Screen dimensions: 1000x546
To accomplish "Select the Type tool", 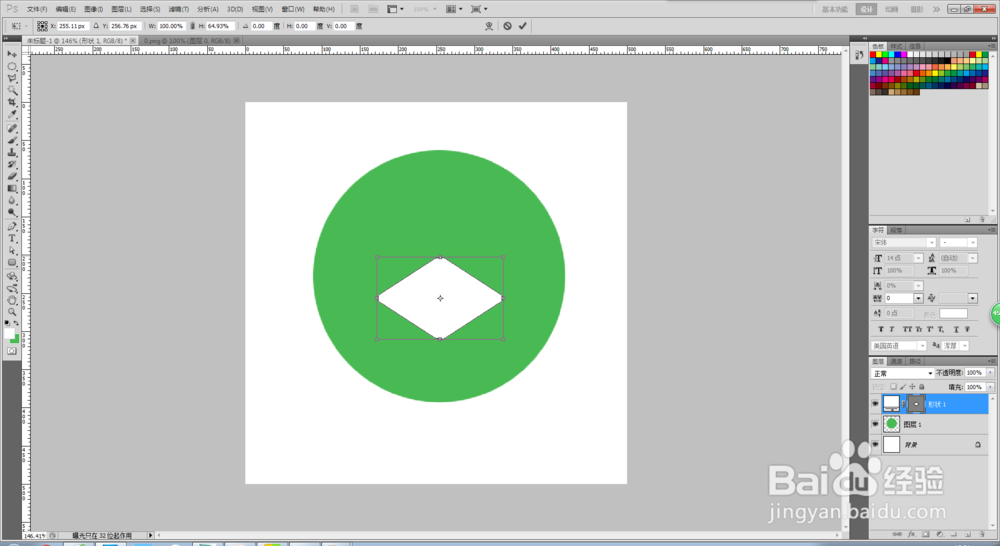I will pyautogui.click(x=11, y=239).
